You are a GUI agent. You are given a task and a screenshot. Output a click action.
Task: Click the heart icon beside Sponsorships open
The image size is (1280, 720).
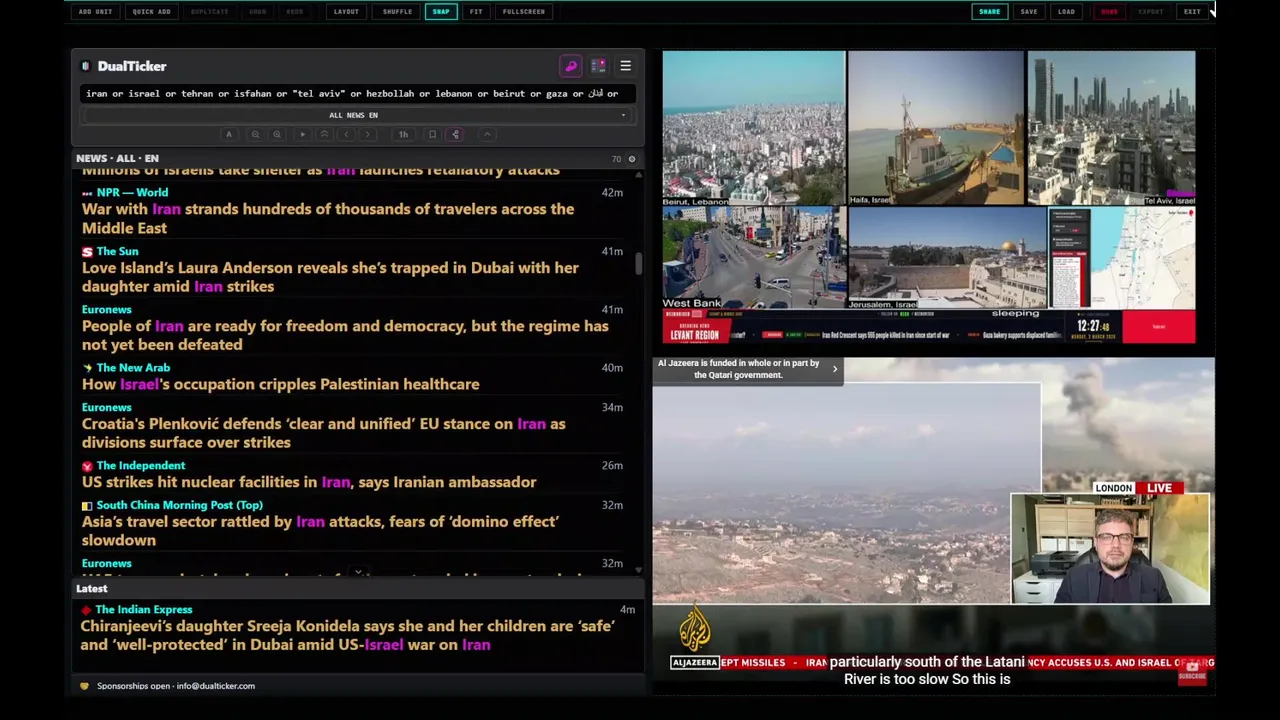pyautogui.click(x=84, y=686)
